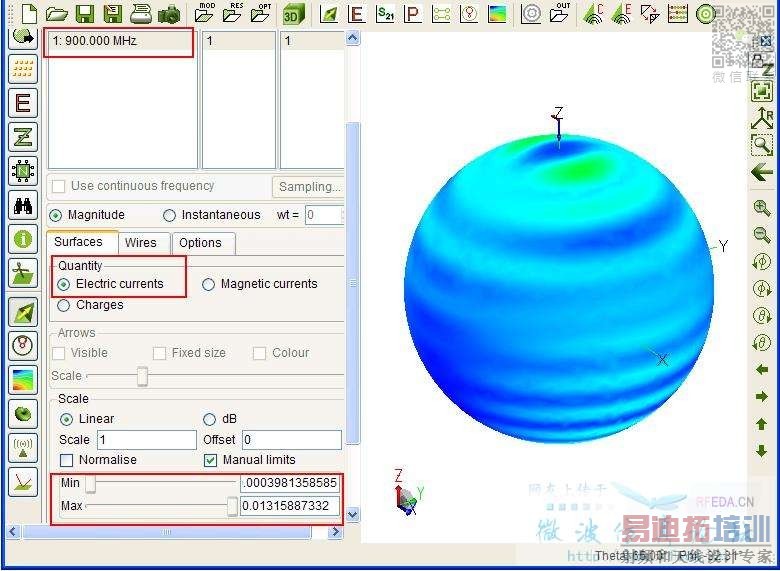Select Magnetic currents quantity
This screenshot has width=780, height=571.
point(208,284)
